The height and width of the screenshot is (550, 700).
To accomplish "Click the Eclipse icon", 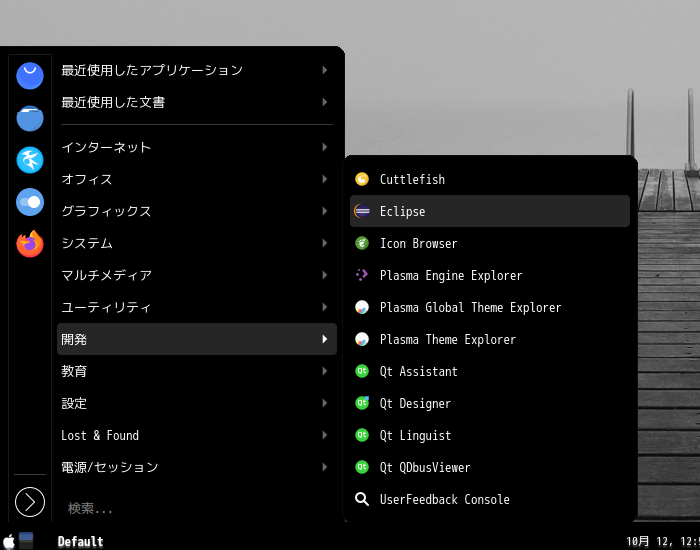I will tap(362, 211).
